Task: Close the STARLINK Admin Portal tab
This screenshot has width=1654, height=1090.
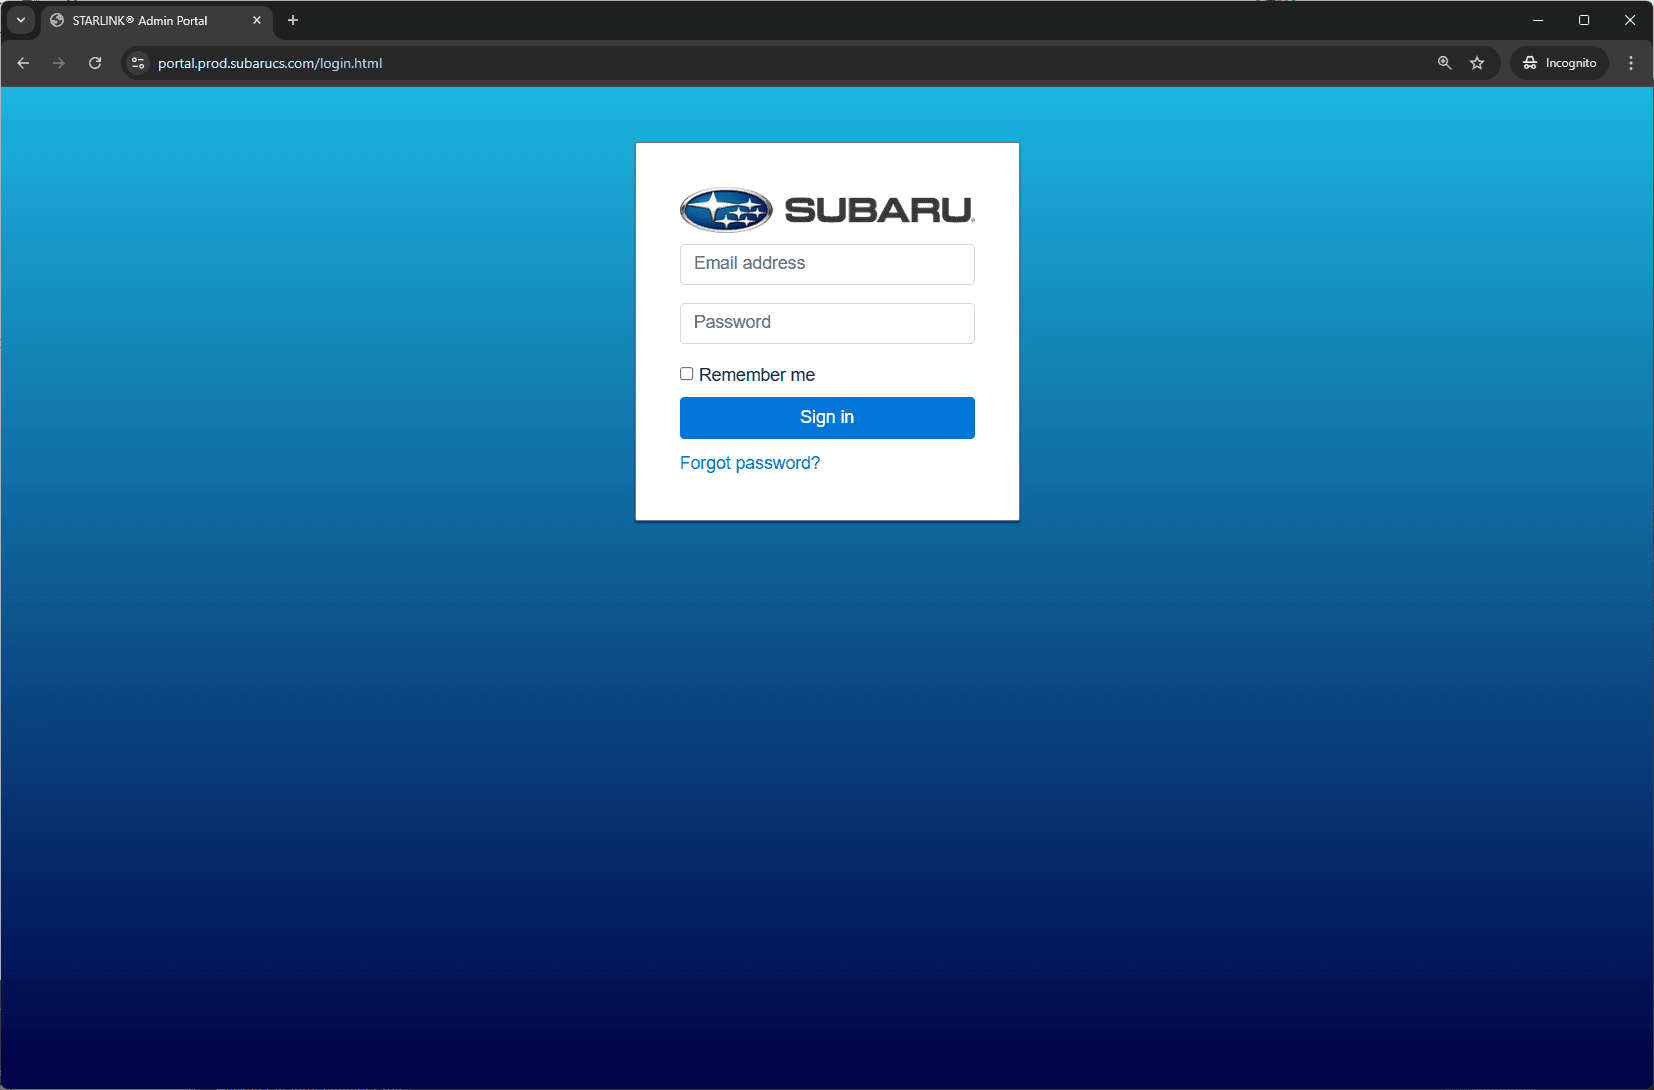Action: [x=257, y=20]
